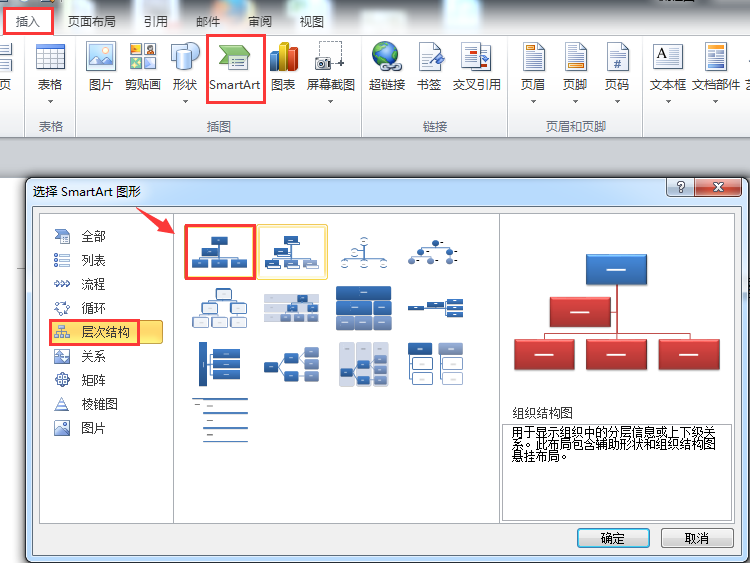750x563 pixels.
Task: Expand the 页码 dropdown arrow
Action: tap(618, 101)
